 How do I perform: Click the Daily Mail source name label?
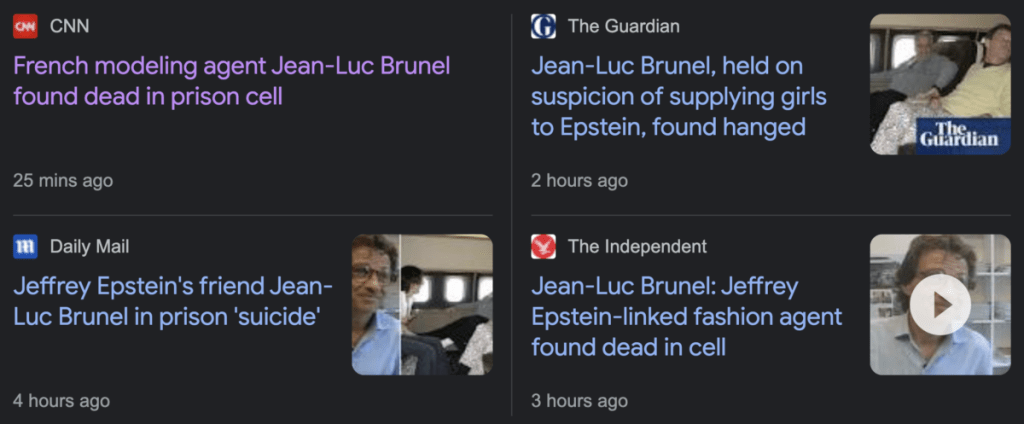[89, 246]
